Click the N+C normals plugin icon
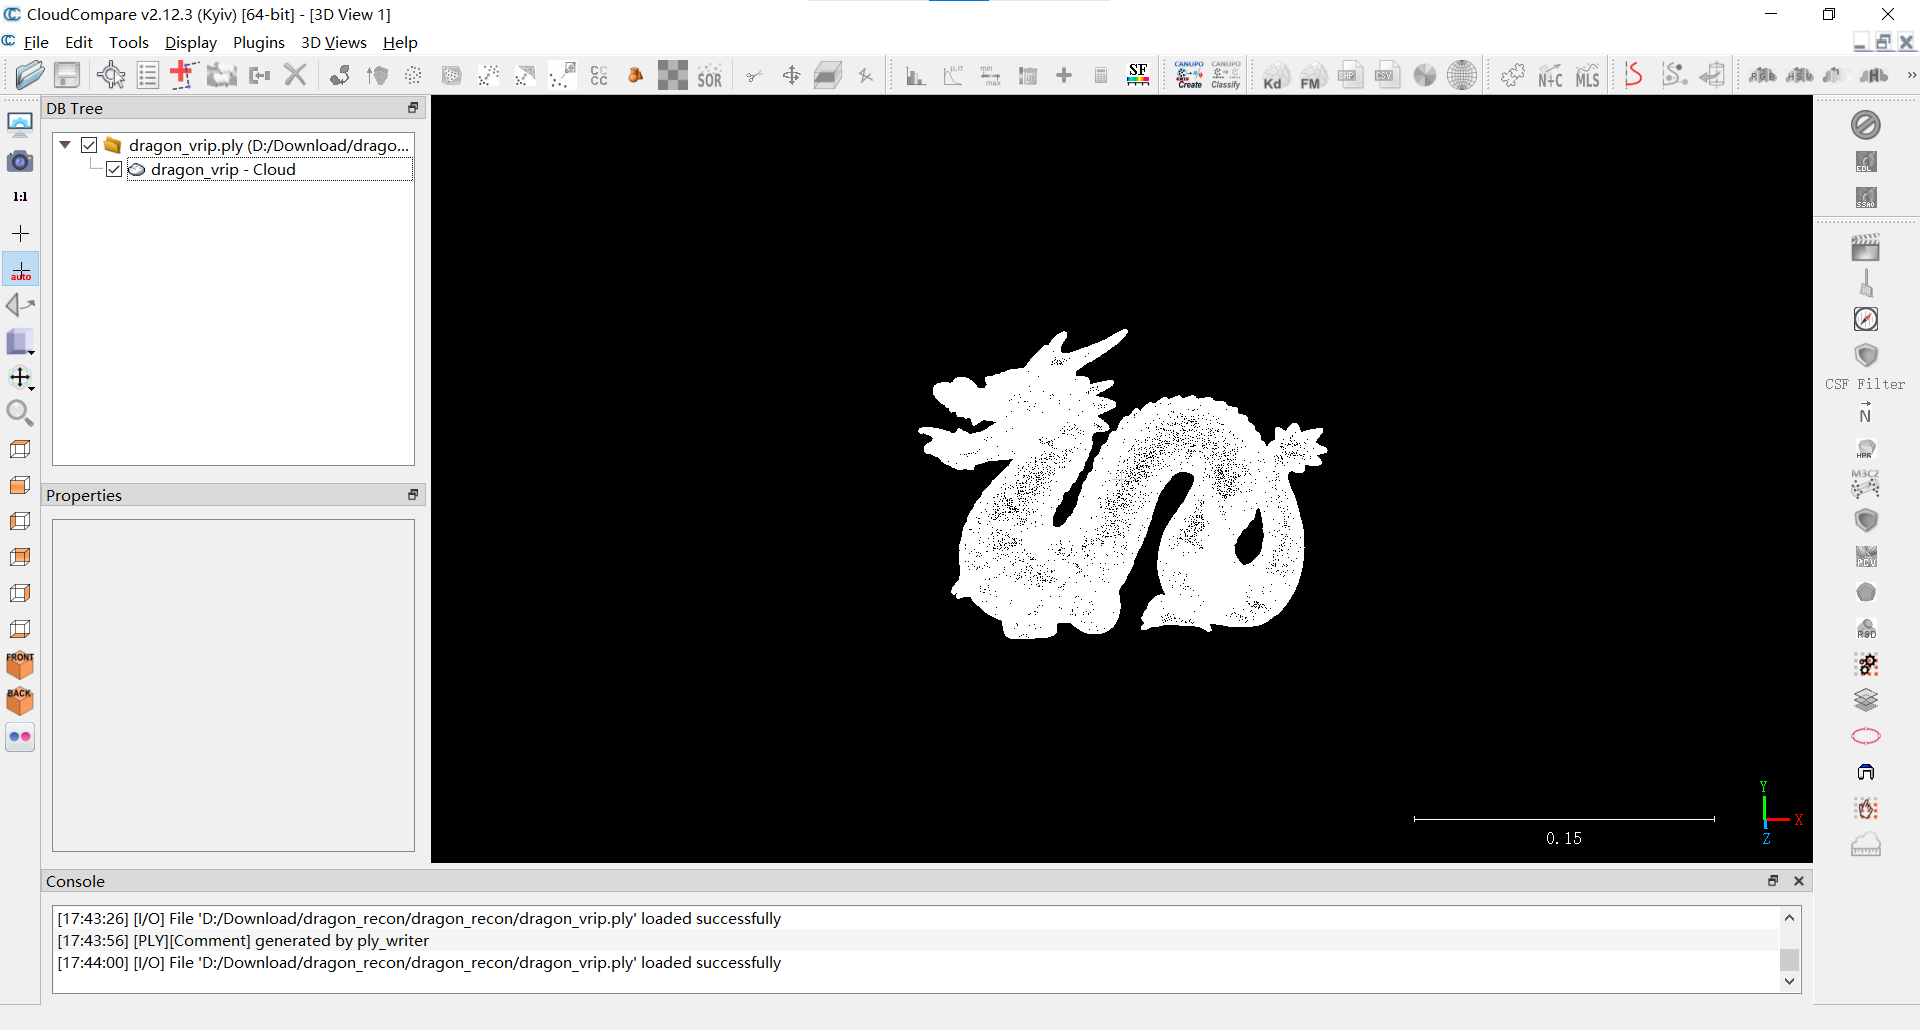This screenshot has height=1030, width=1920. coord(1550,76)
